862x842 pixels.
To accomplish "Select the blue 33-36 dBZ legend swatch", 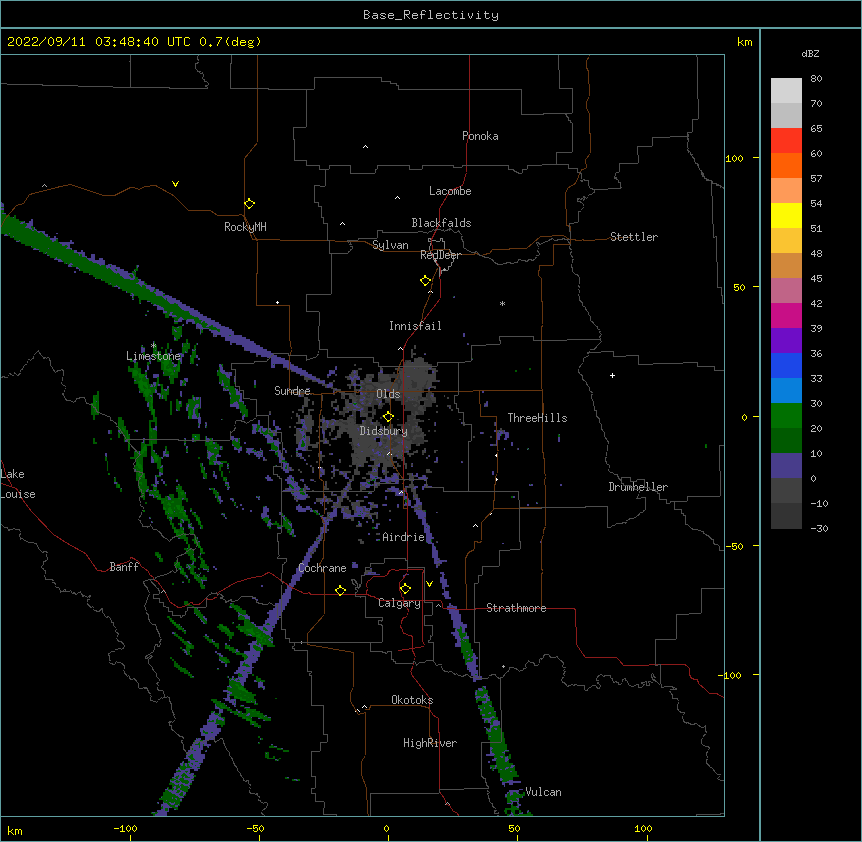I will point(786,365).
